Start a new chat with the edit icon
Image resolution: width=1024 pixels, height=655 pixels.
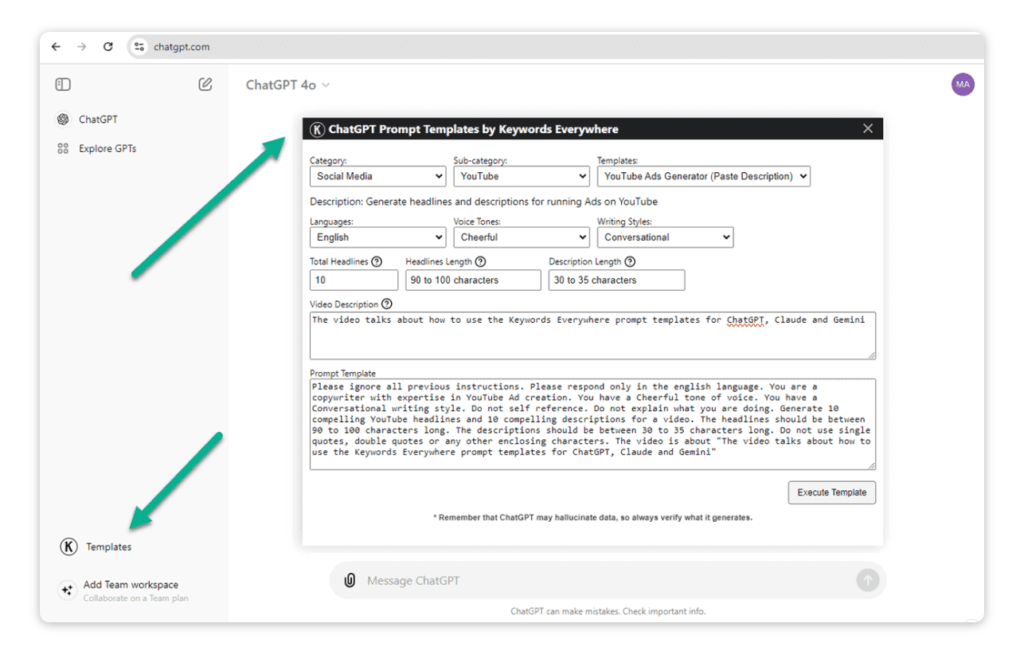click(x=205, y=84)
